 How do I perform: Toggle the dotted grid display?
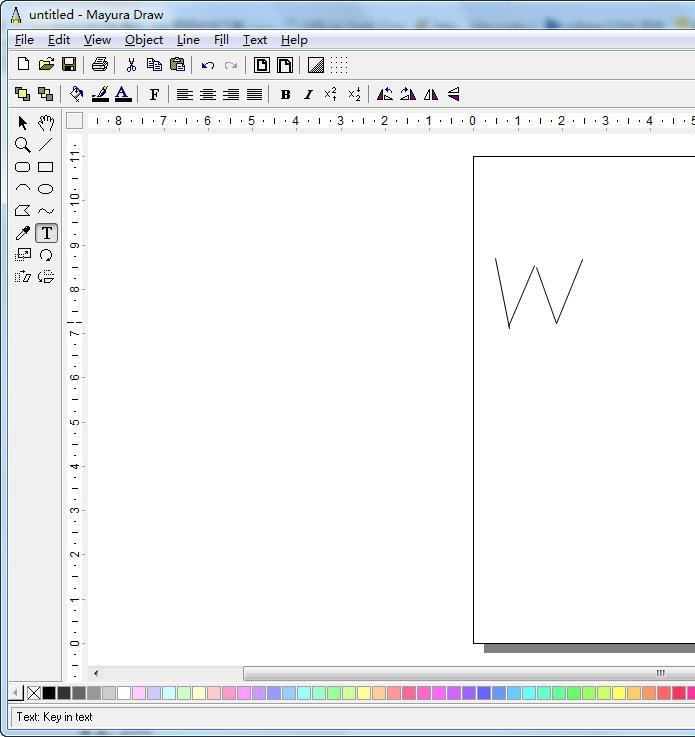coord(339,65)
